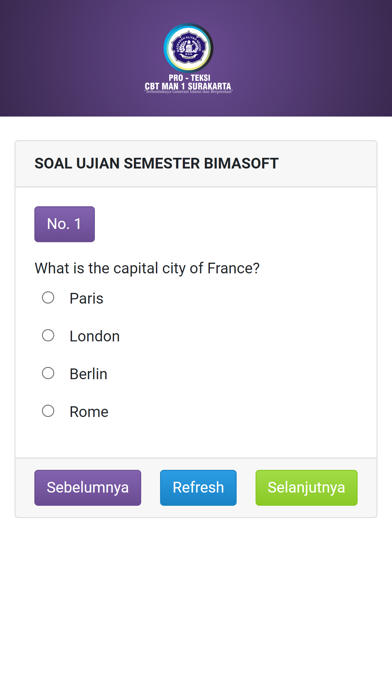Go back with the Sebelumnya button
This screenshot has width=392, height=696.
click(87, 487)
